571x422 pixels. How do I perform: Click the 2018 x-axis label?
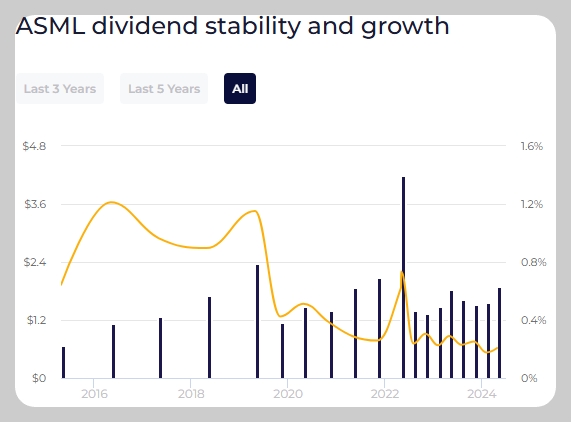pyautogui.click(x=191, y=394)
